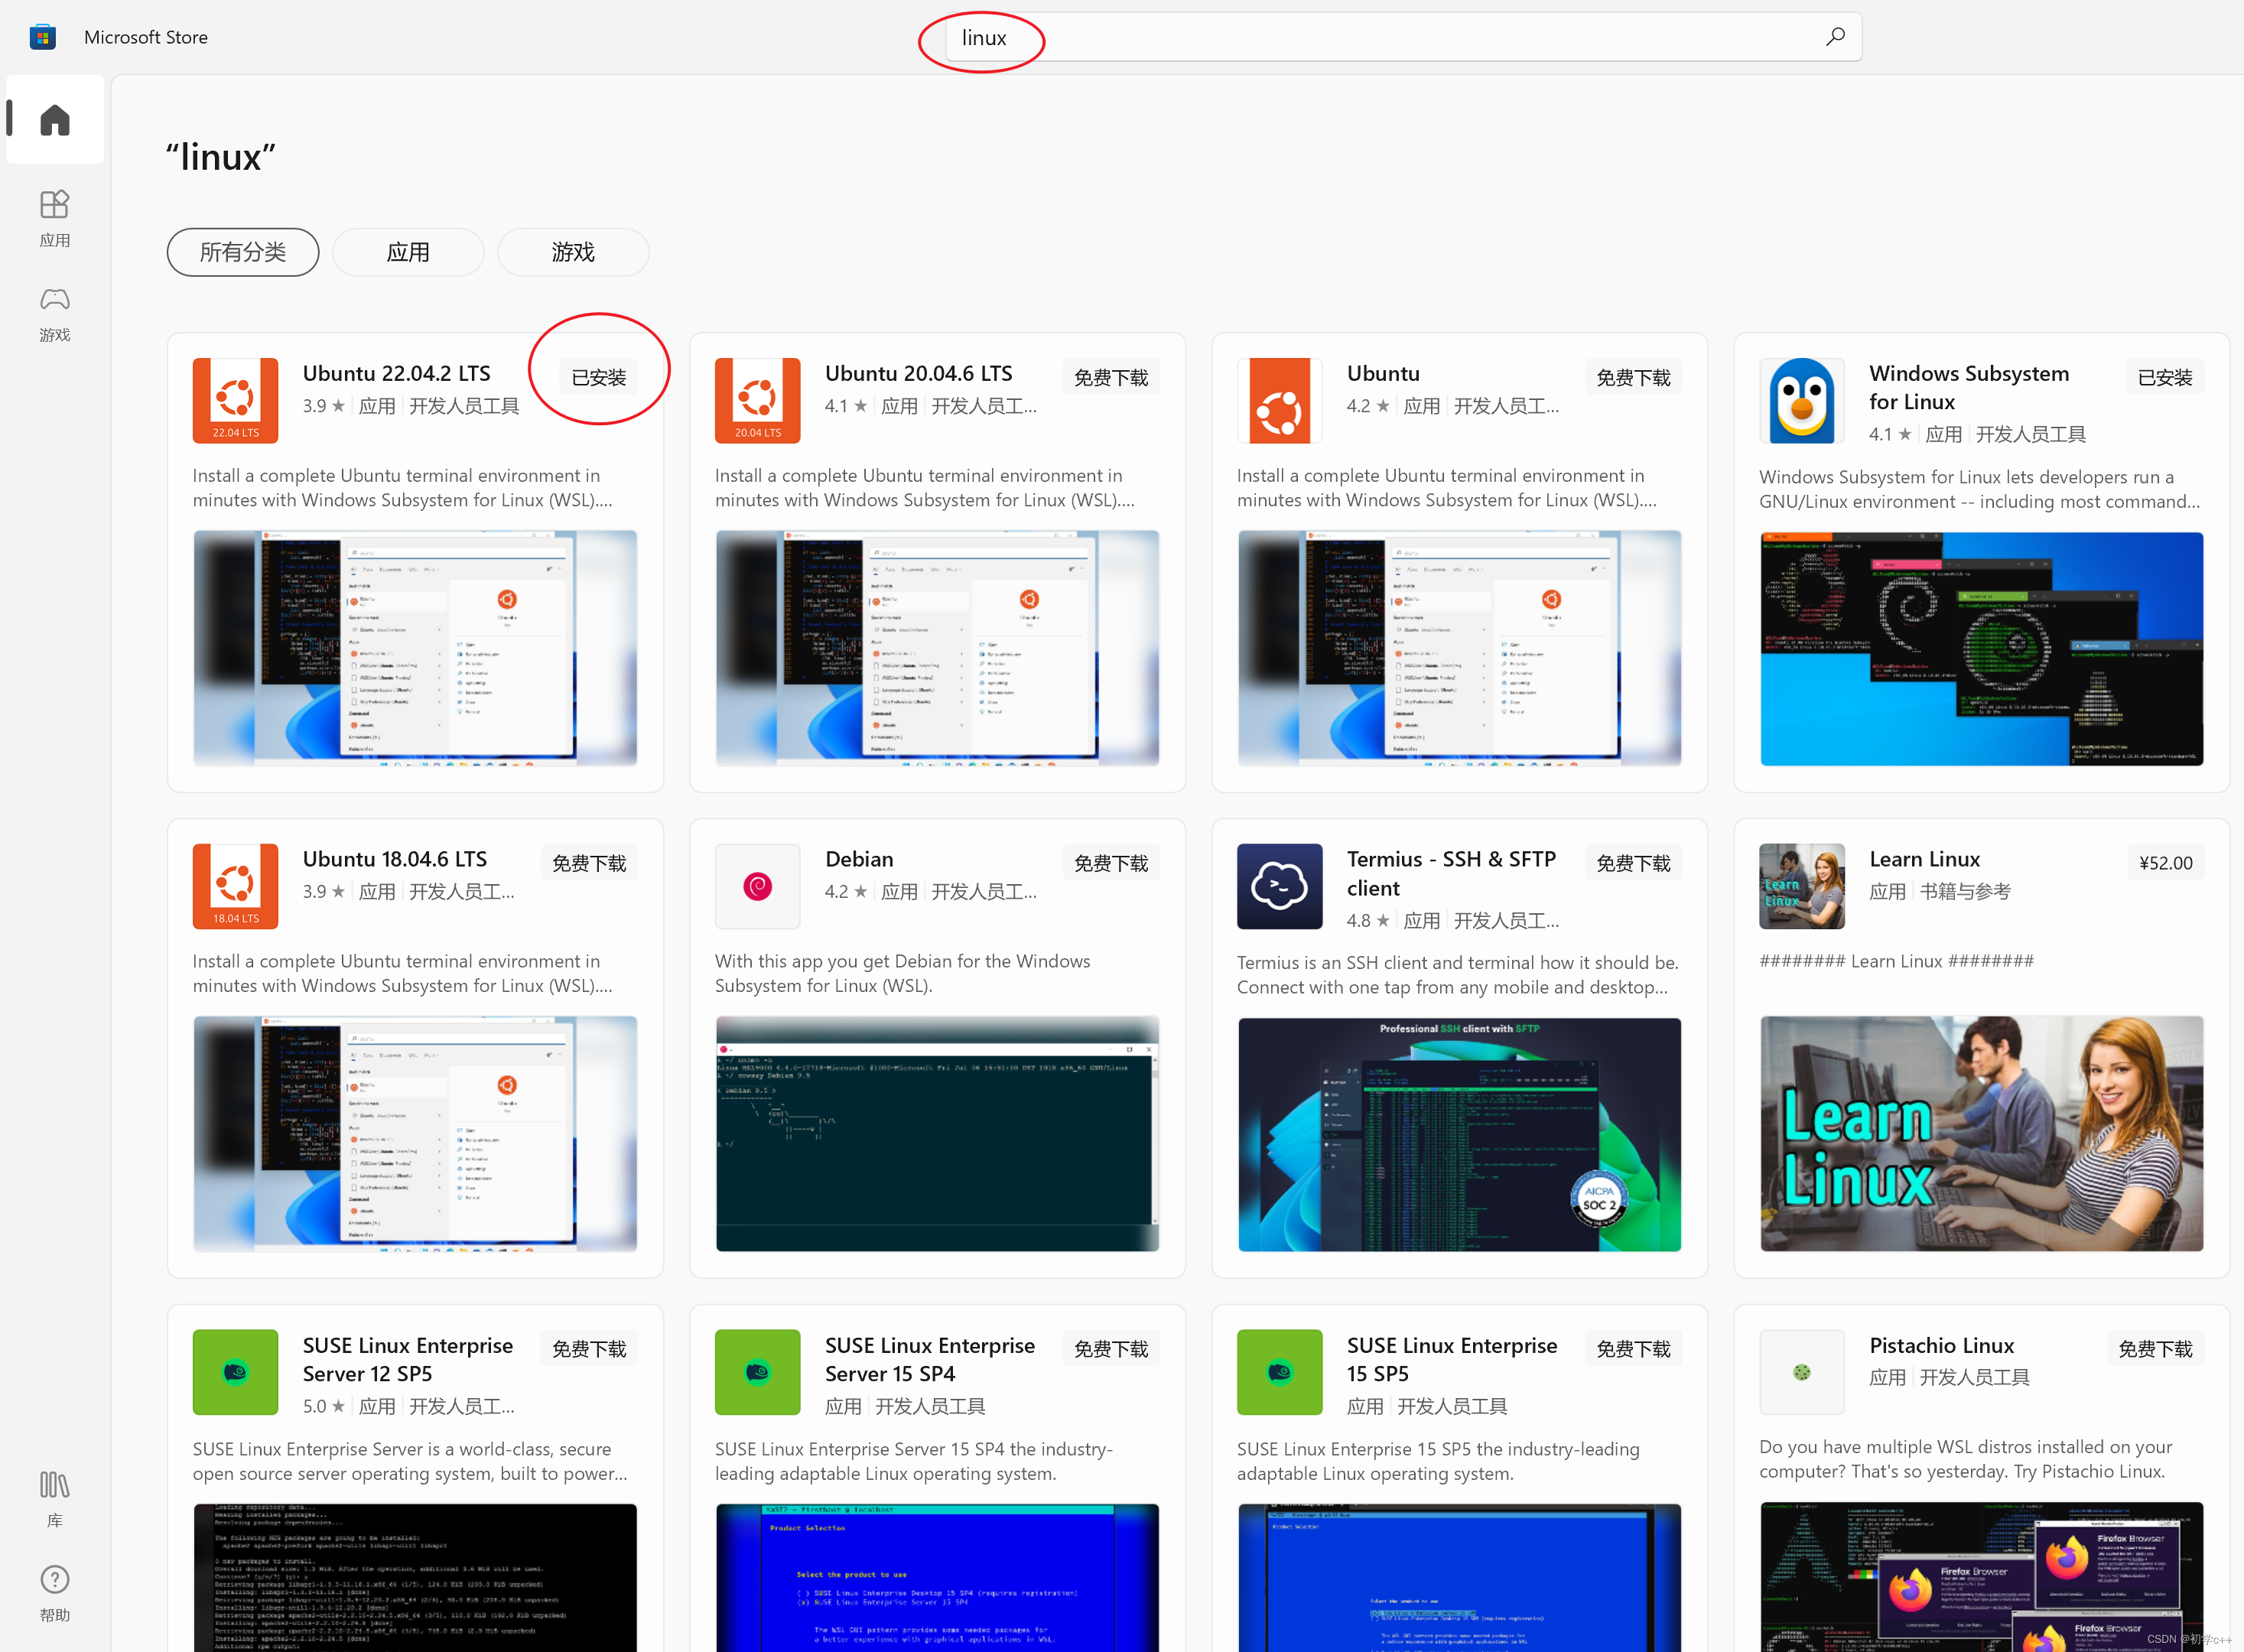Click the search magnifier icon
Viewport: 2244px width, 1652px height.
pos(1835,37)
